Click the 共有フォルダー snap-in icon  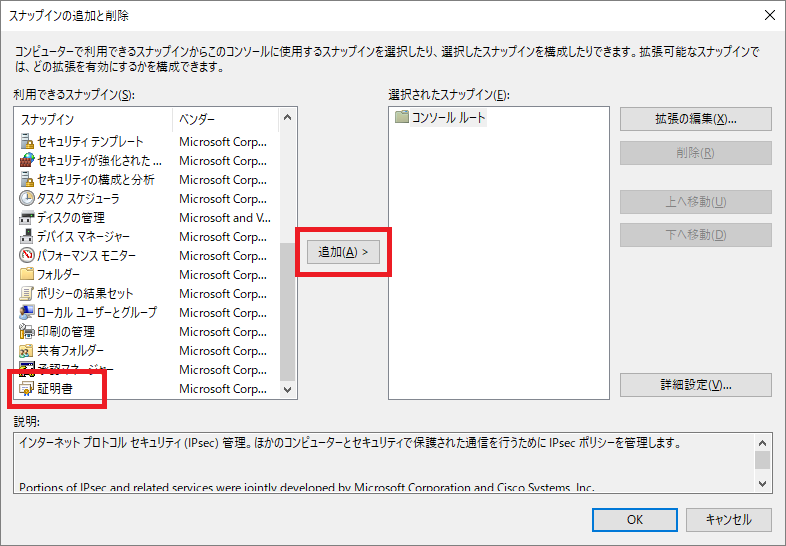(27, 351)
